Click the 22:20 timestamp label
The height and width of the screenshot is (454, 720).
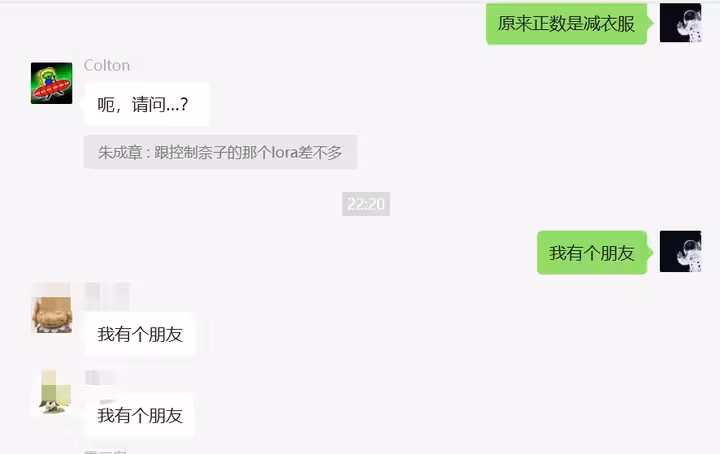pos(366,204)
